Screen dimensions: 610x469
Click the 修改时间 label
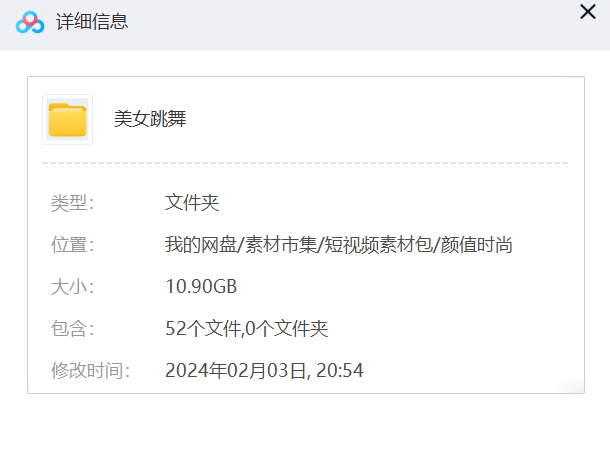[90, 371]
